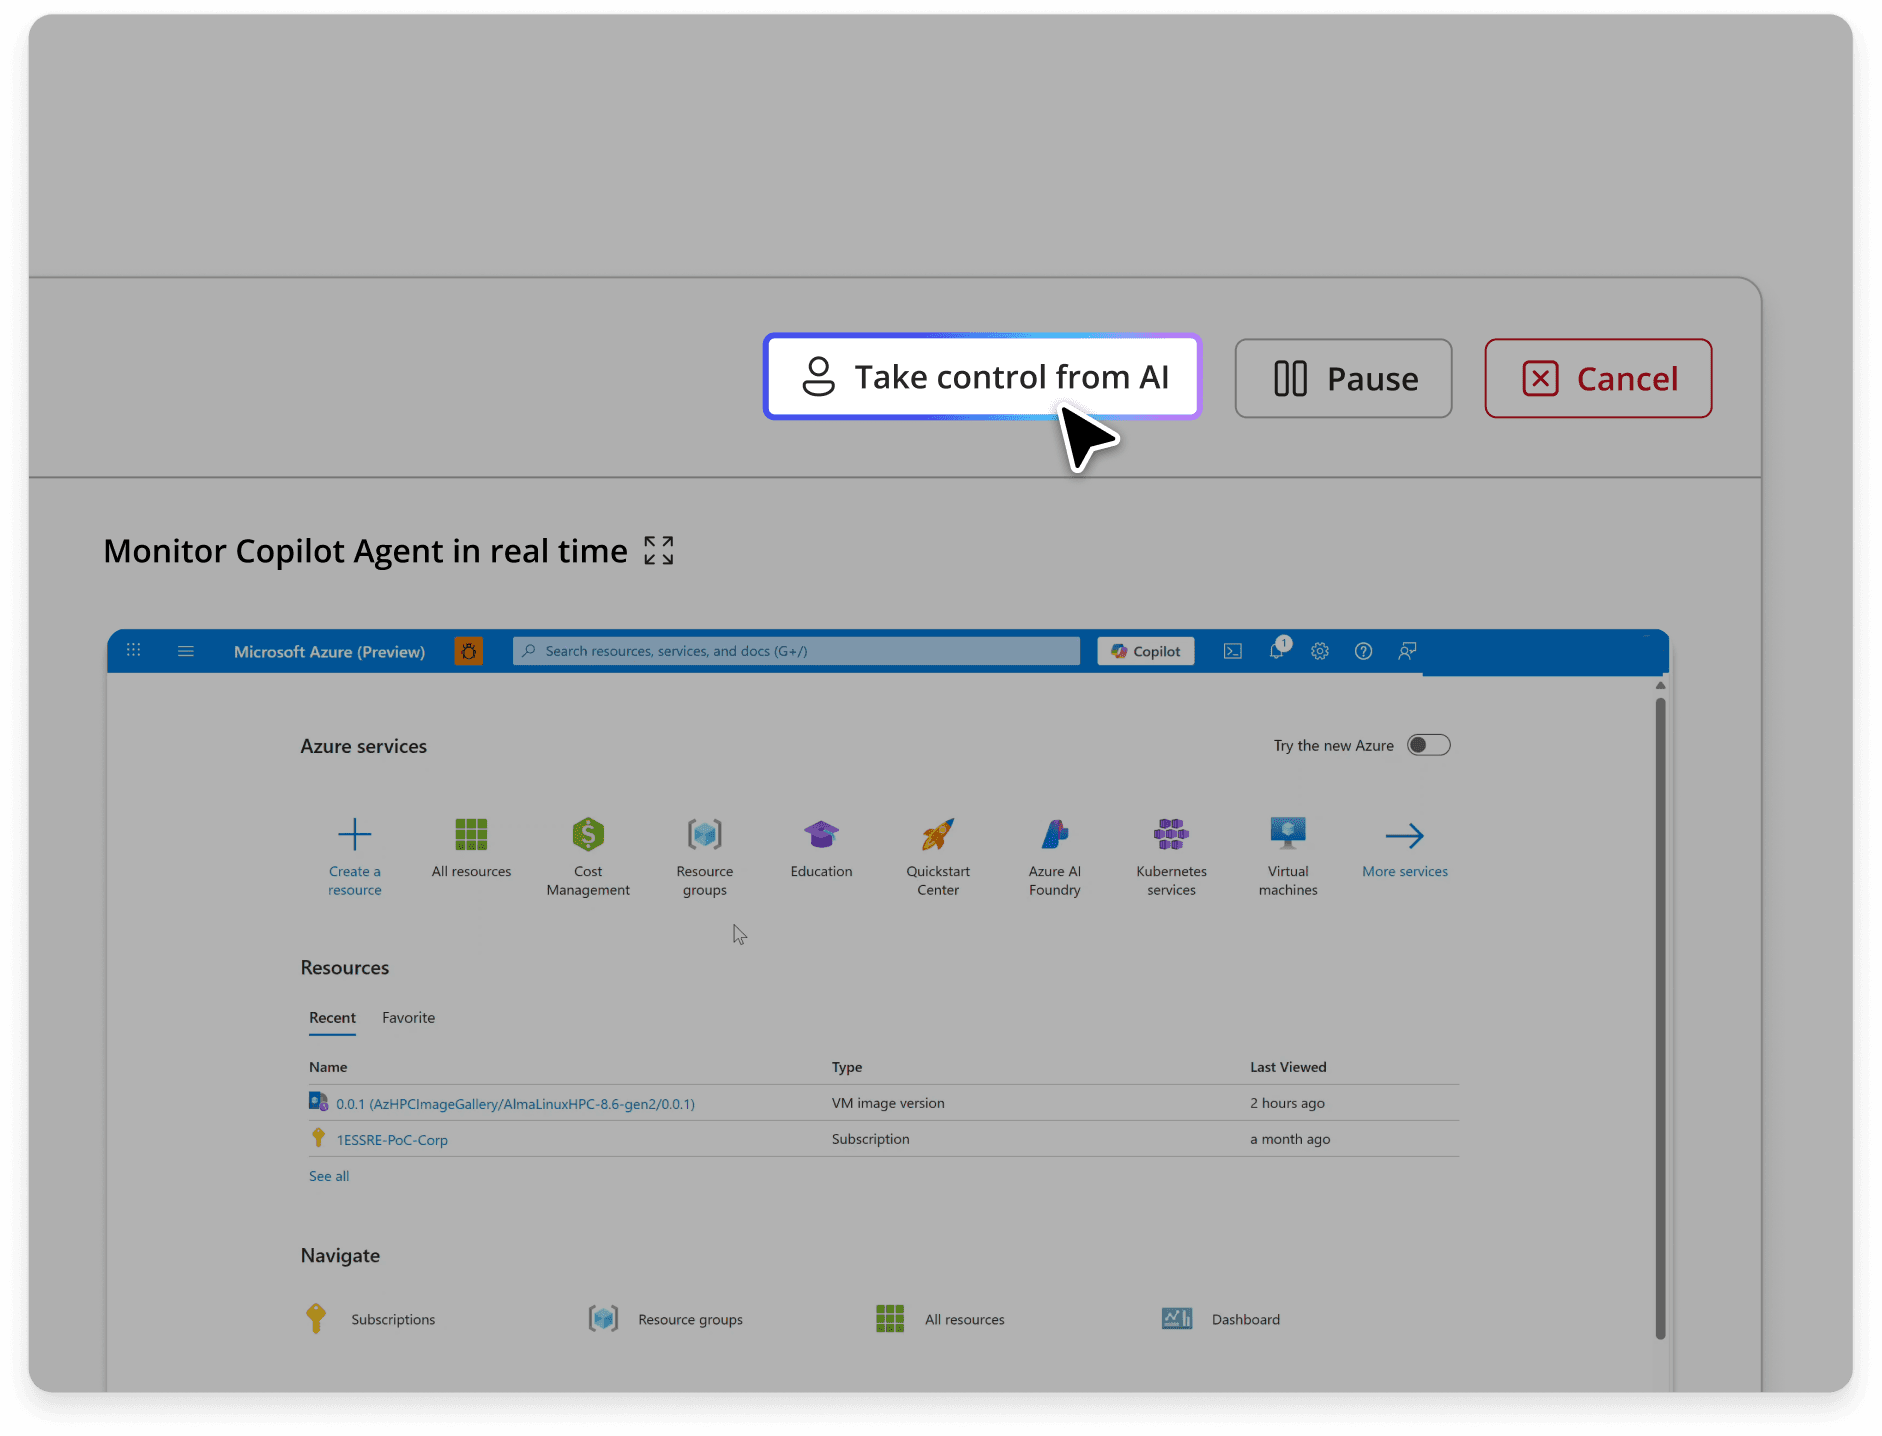The height and width of the screenshot is (1436, 1882).
Task: Open notifications bell icon
Action: coord(1278,650)
